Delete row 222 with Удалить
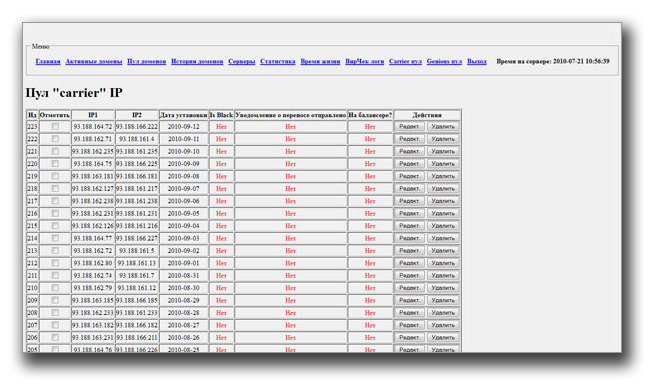The height and width of the screenshot is (385, 648). point(443,139)
